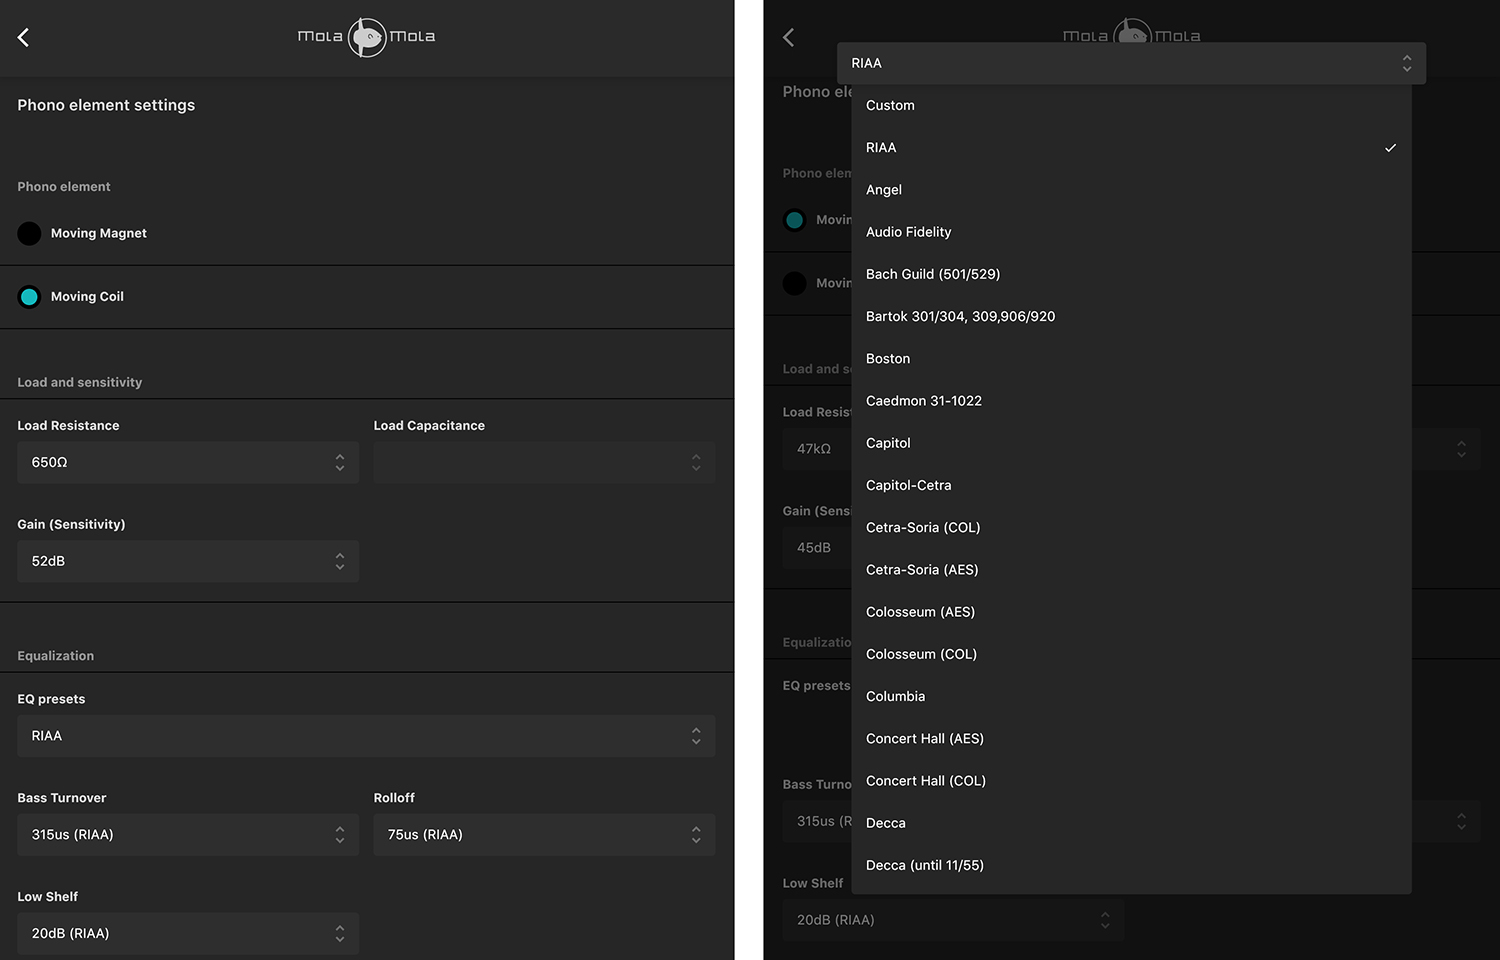This screenshot has width=1500, height=960.
Task: Choose Columbia EQ preset
Action: click(1131, 696)
